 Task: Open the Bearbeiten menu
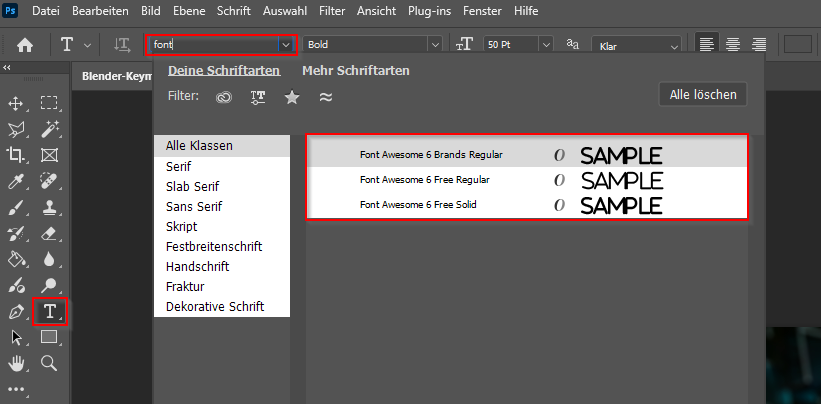point(100,10)
